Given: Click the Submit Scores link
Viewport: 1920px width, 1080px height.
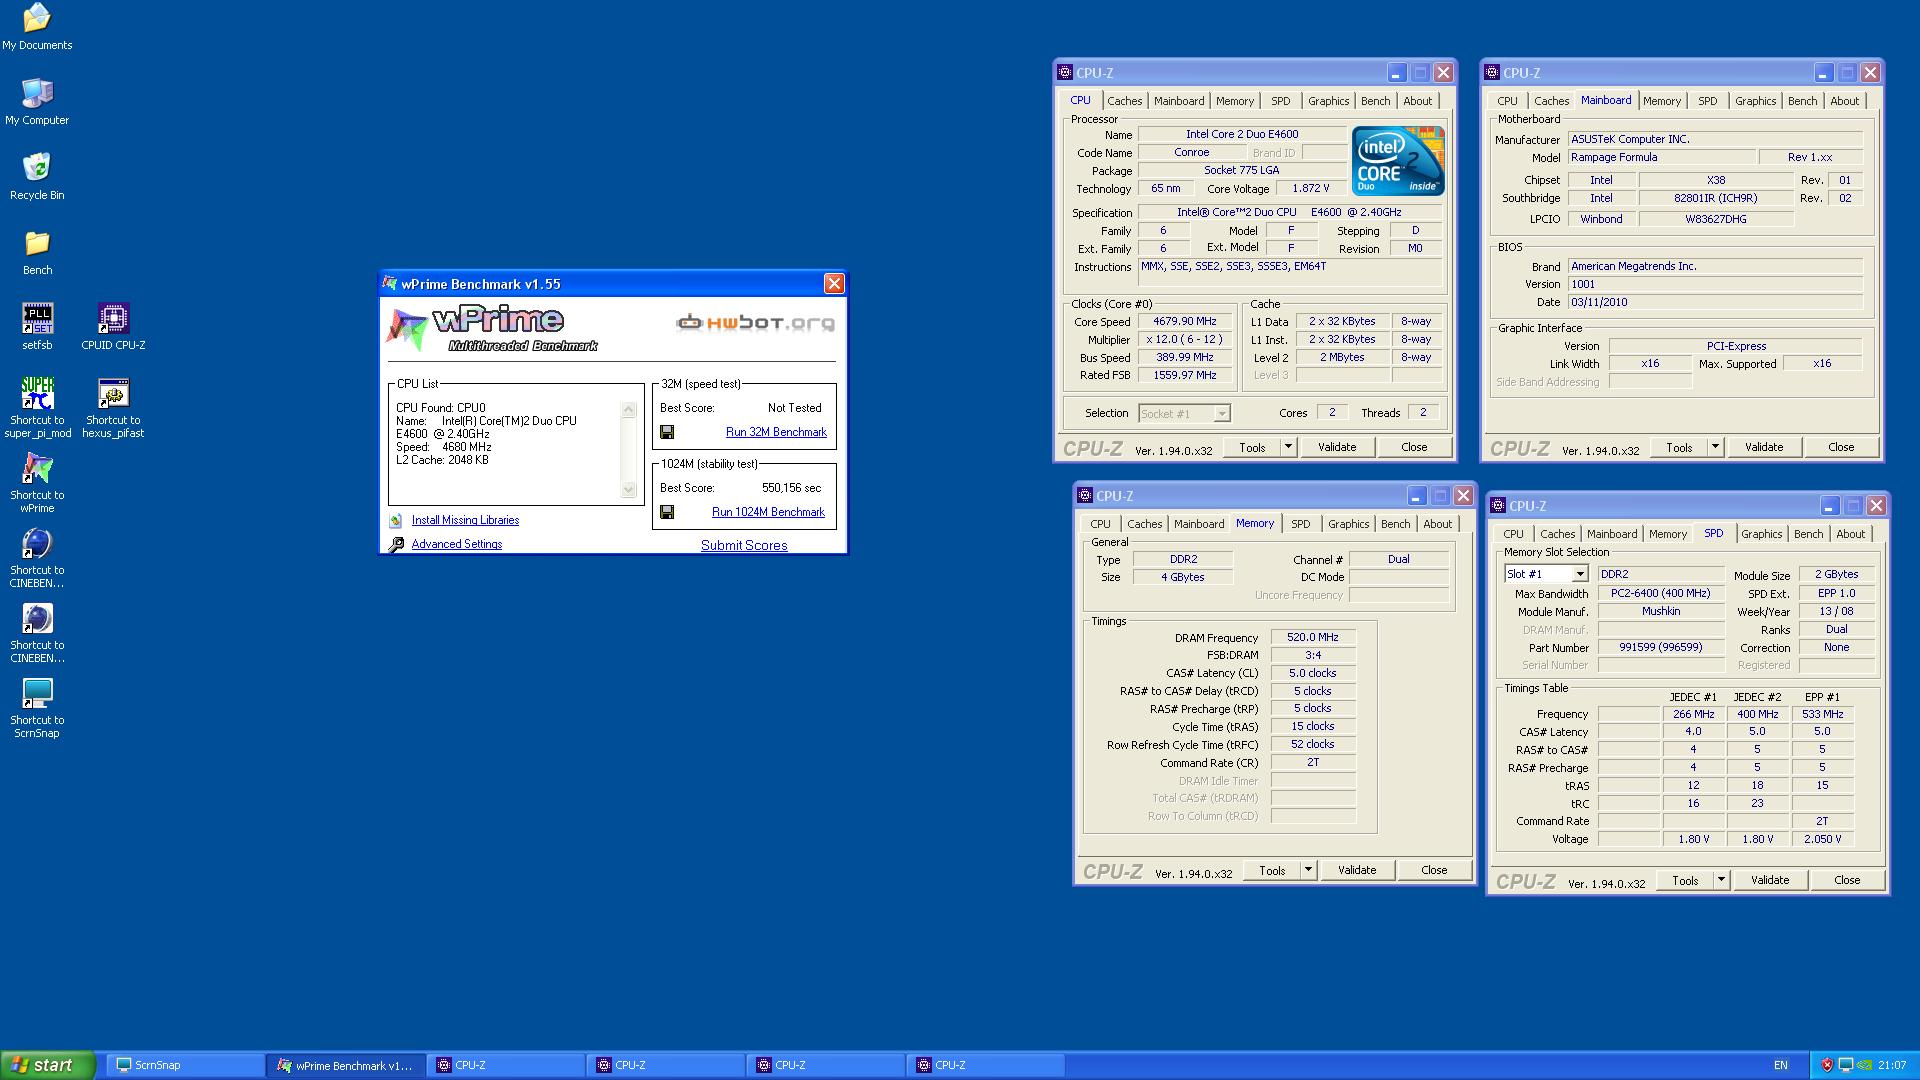Looking at the screenshot, I should [x=744, y=545].
